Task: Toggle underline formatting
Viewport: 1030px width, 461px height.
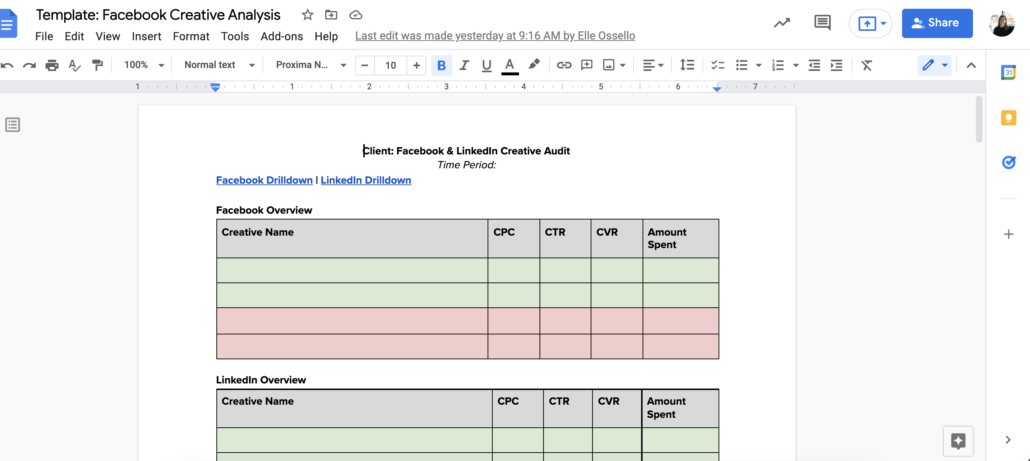Action: pyautogui.click(x=486, y=65)
